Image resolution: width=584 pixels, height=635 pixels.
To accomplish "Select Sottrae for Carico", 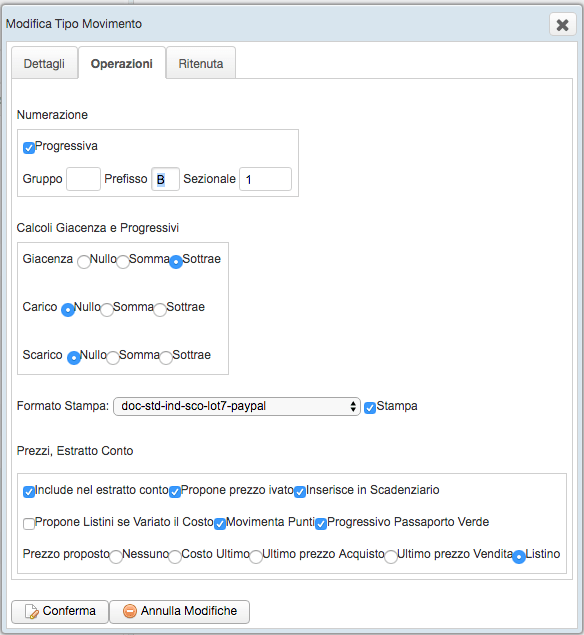I will 160,310.
